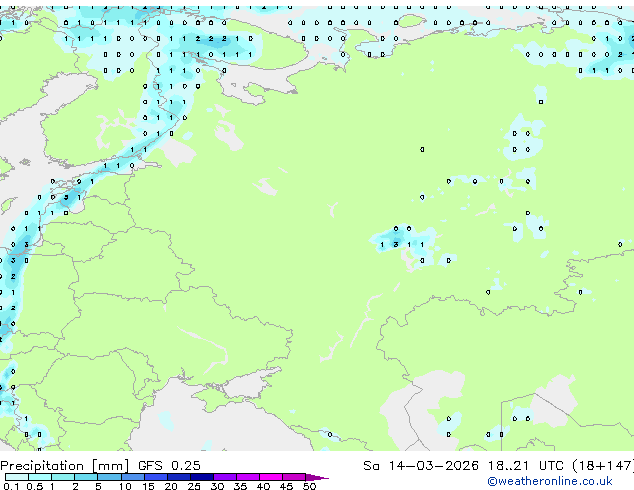The height and width of the screenshot is (490, 634).
Task: Click the legend value "50"
Action: 309,486
